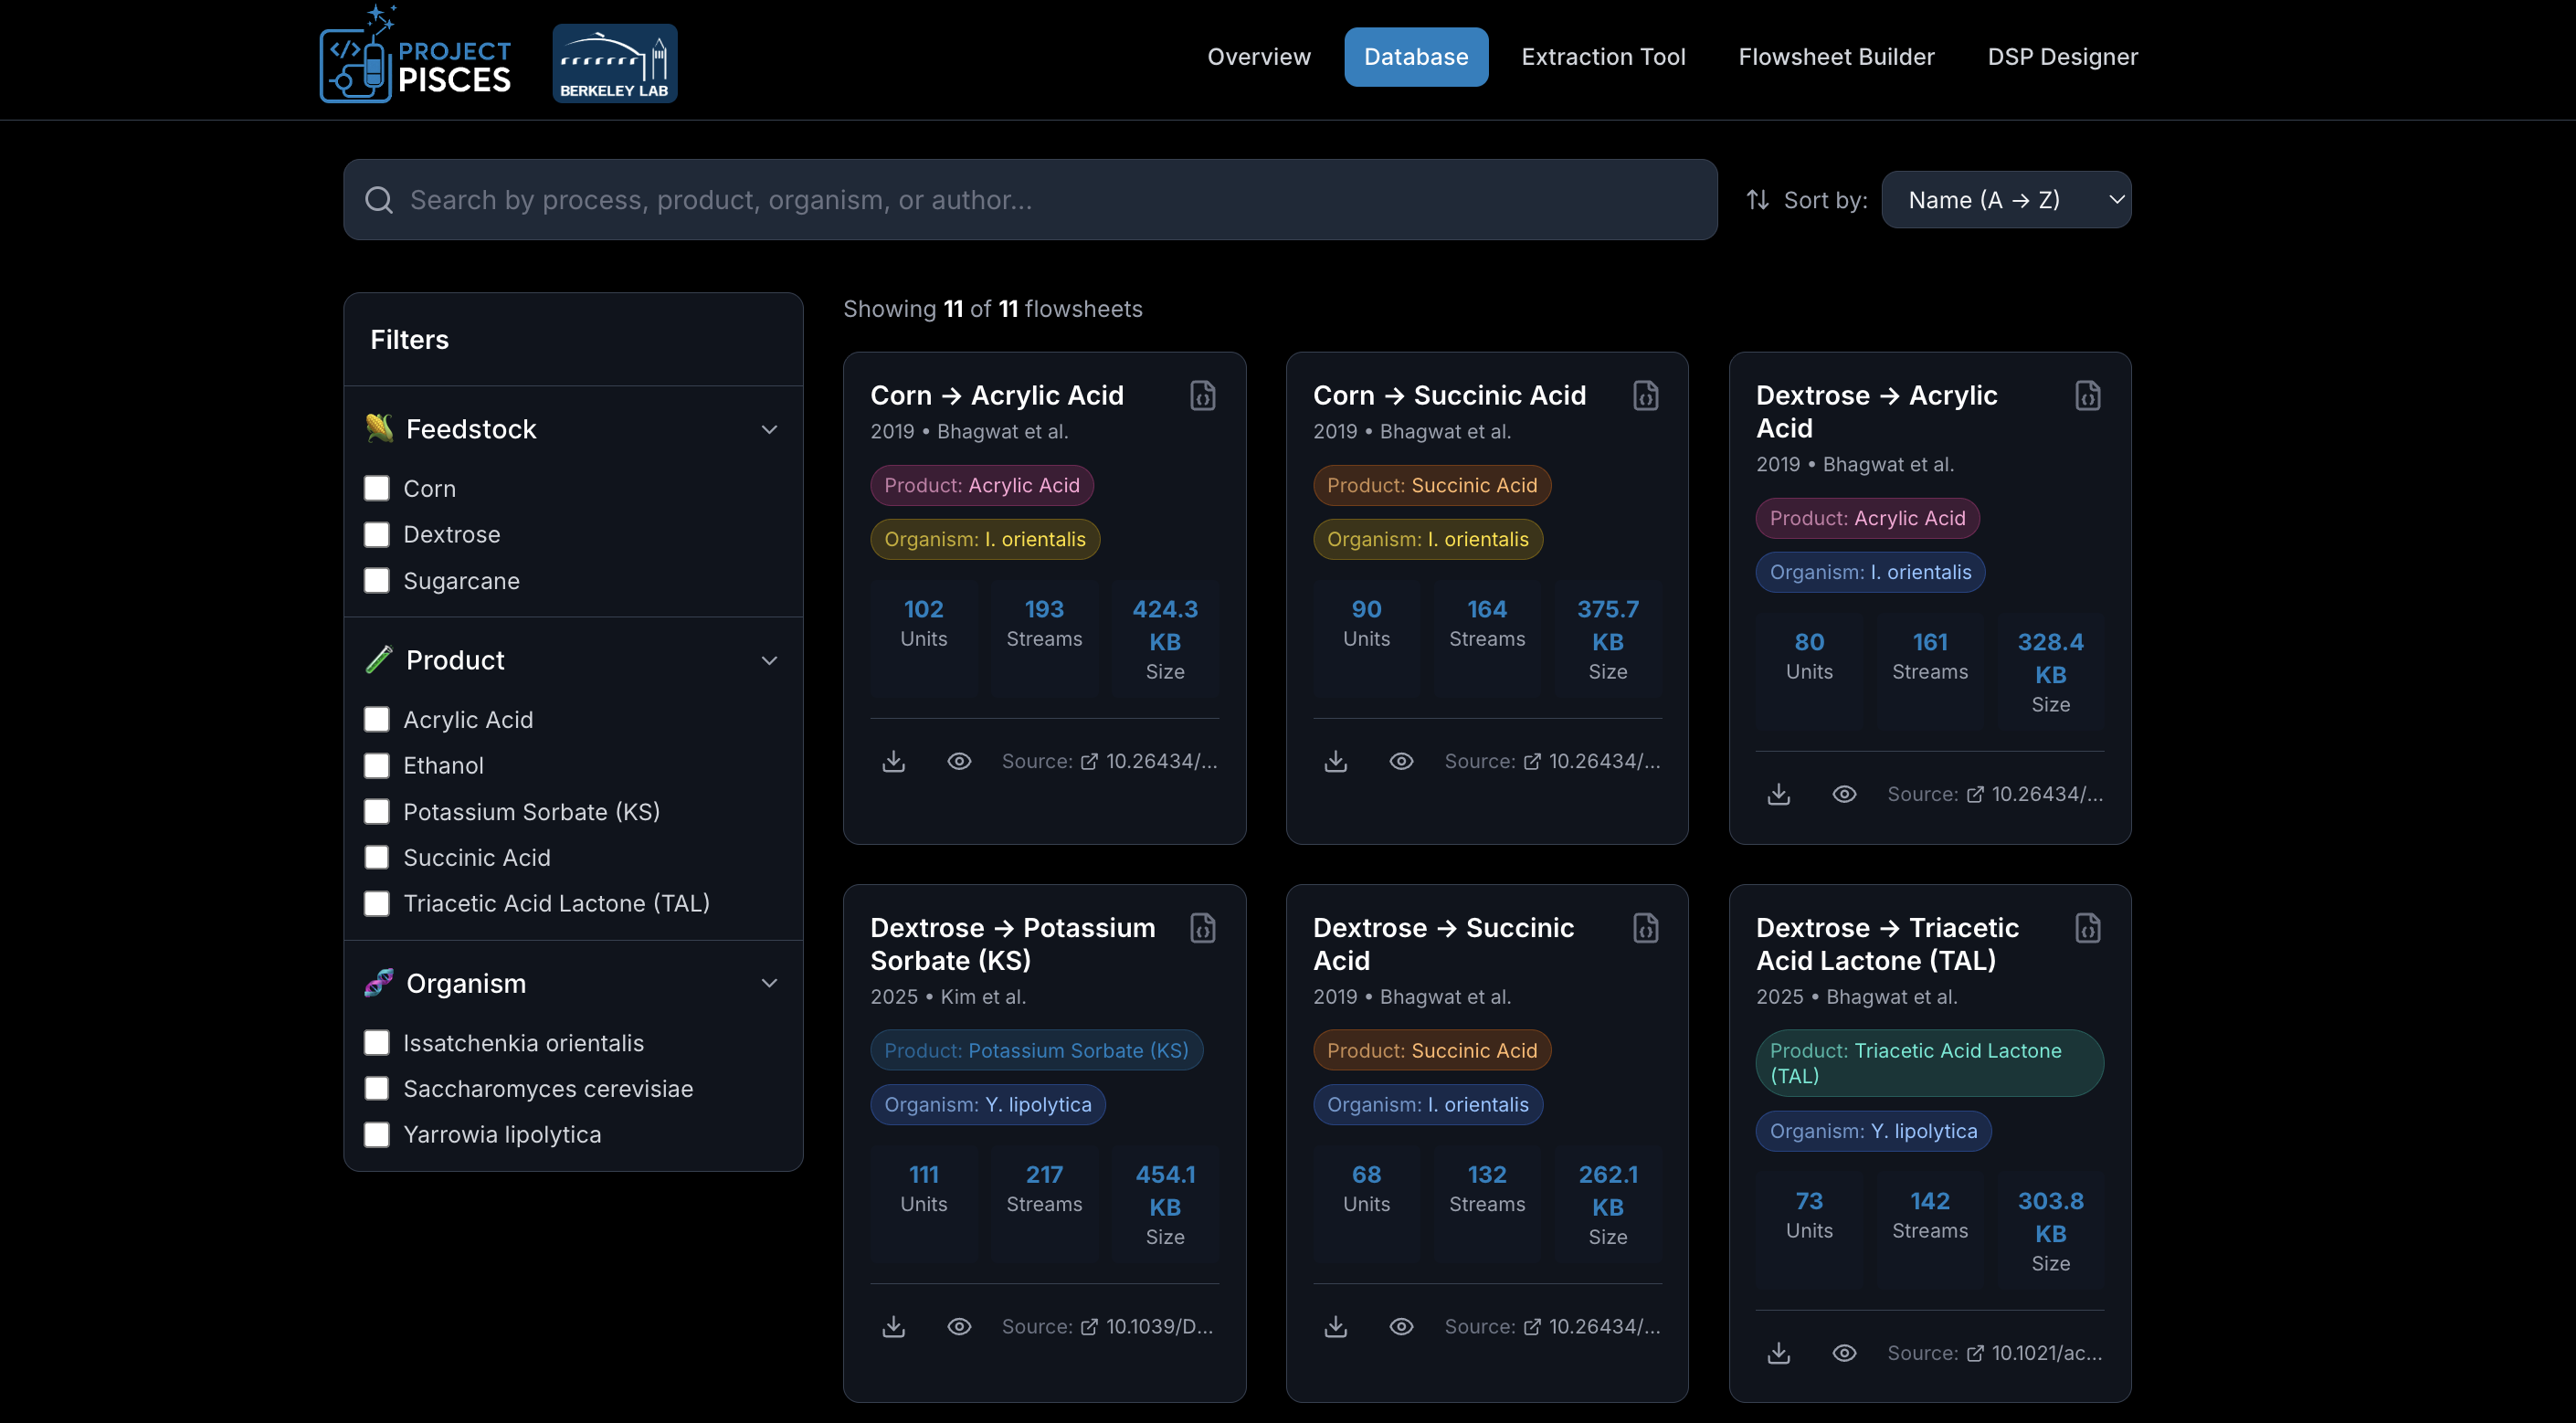The width and height of the screenshot is (2576, 1423).
Task: Collapse the Feedstock filter section
Action: 769,430
